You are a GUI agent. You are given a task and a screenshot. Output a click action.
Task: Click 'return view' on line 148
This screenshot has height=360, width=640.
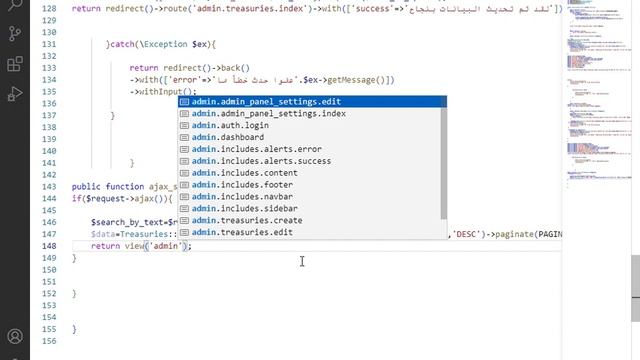(x=117, y=246)
